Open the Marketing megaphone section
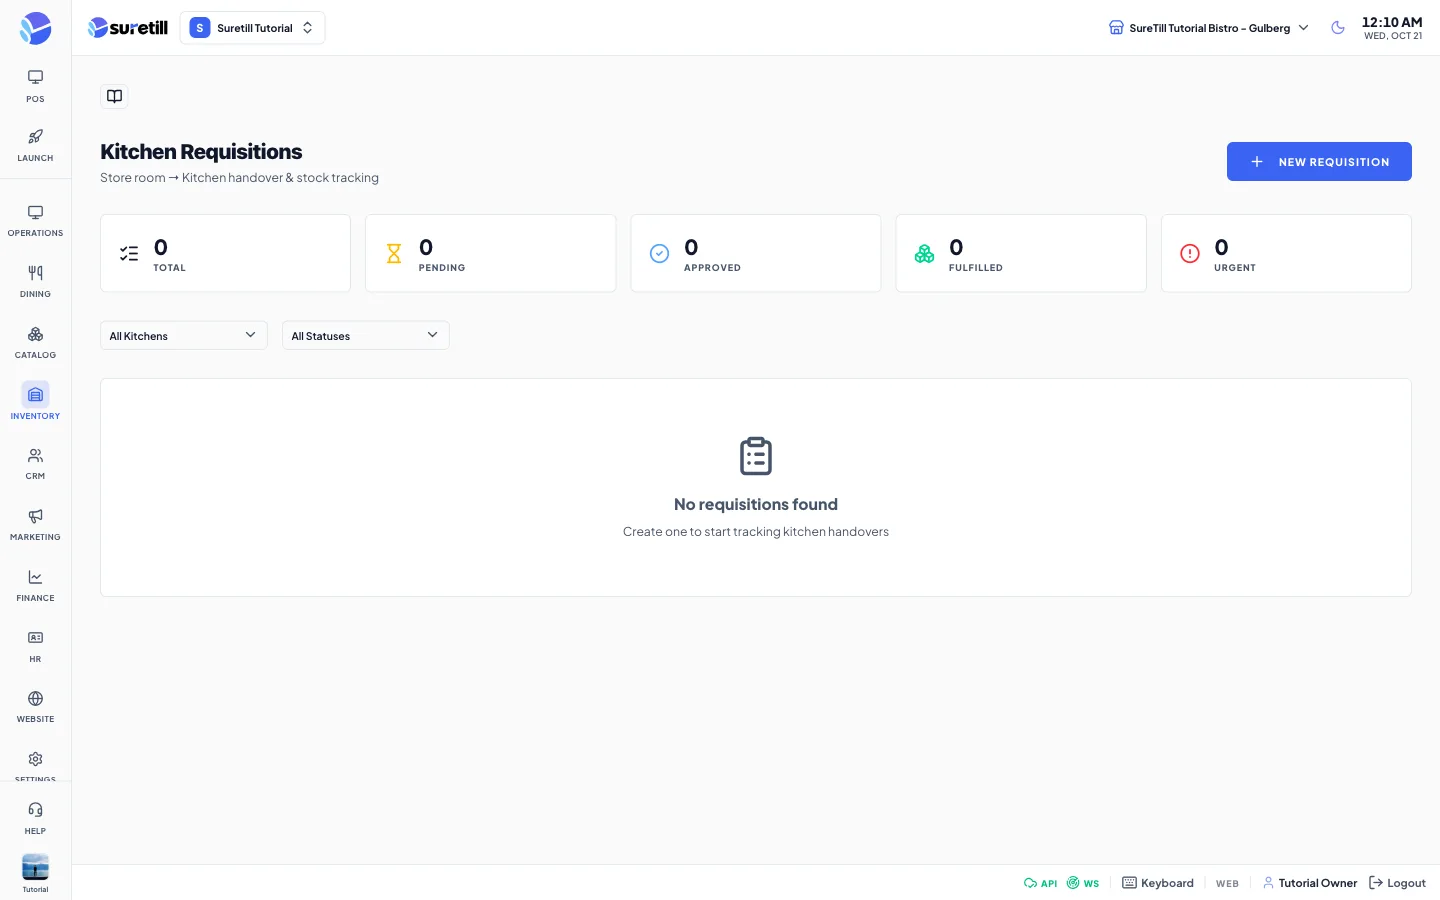Screen dimensions: 1440x900 tap(35, 525)
